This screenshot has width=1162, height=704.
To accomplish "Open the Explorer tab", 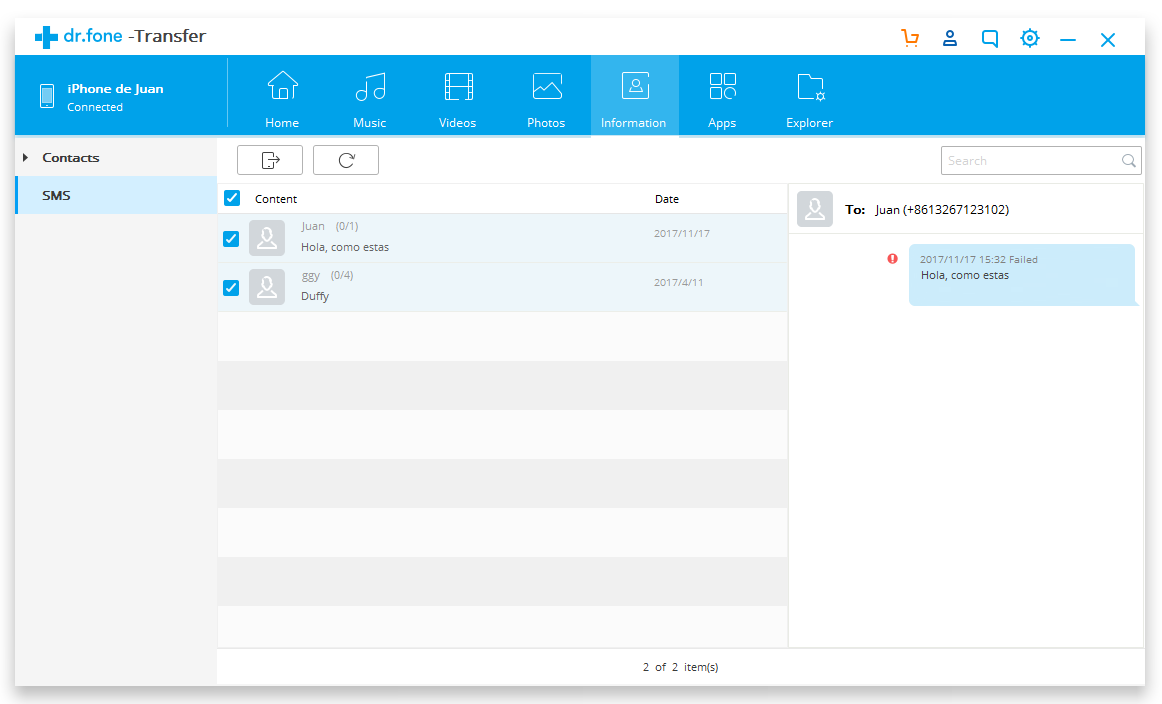I will (809, 99).
